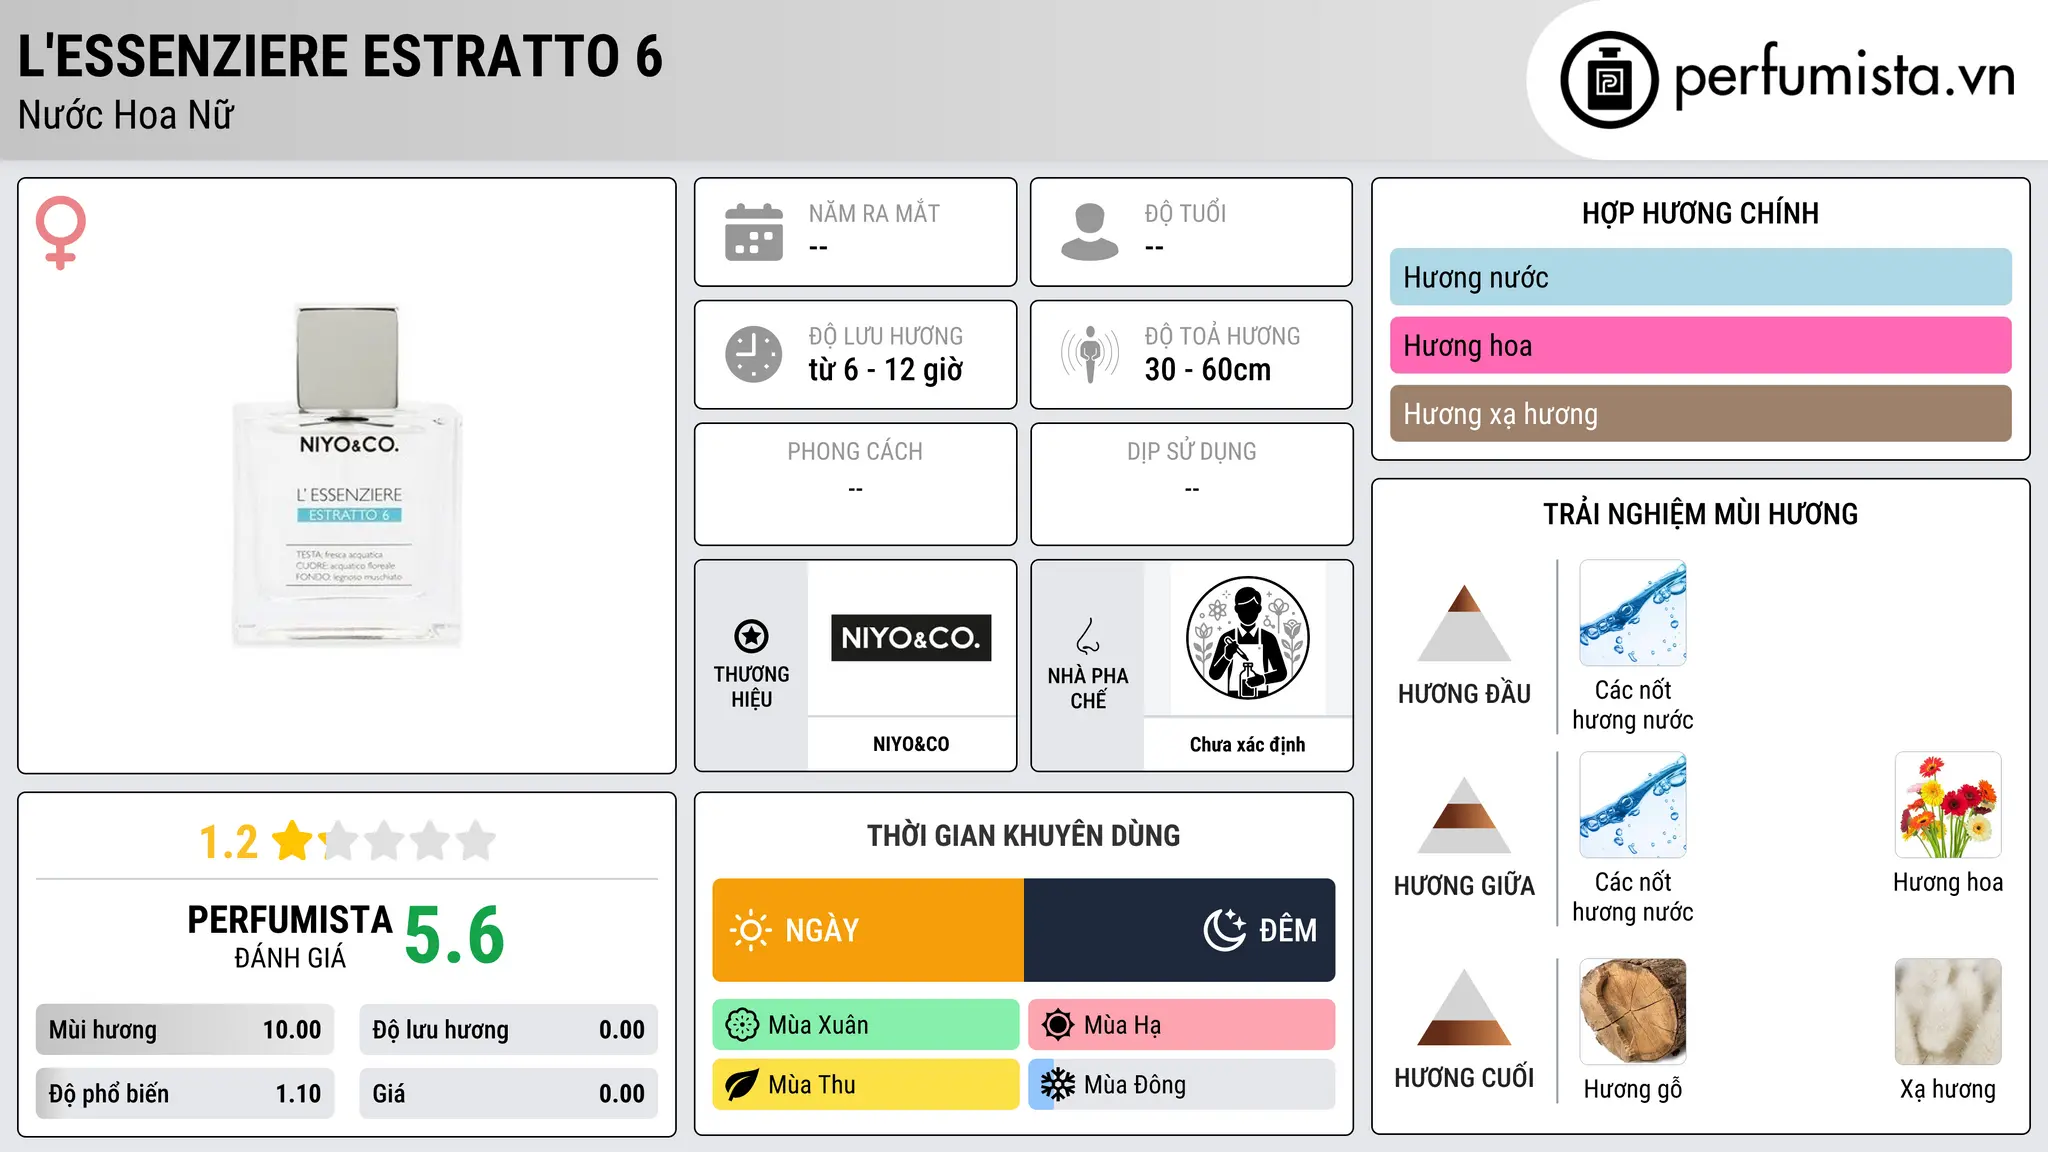Click the Độ lưu hương 0.00 score row
The height and width of the screenshot is (1152, 2048).
point(508,1029)
